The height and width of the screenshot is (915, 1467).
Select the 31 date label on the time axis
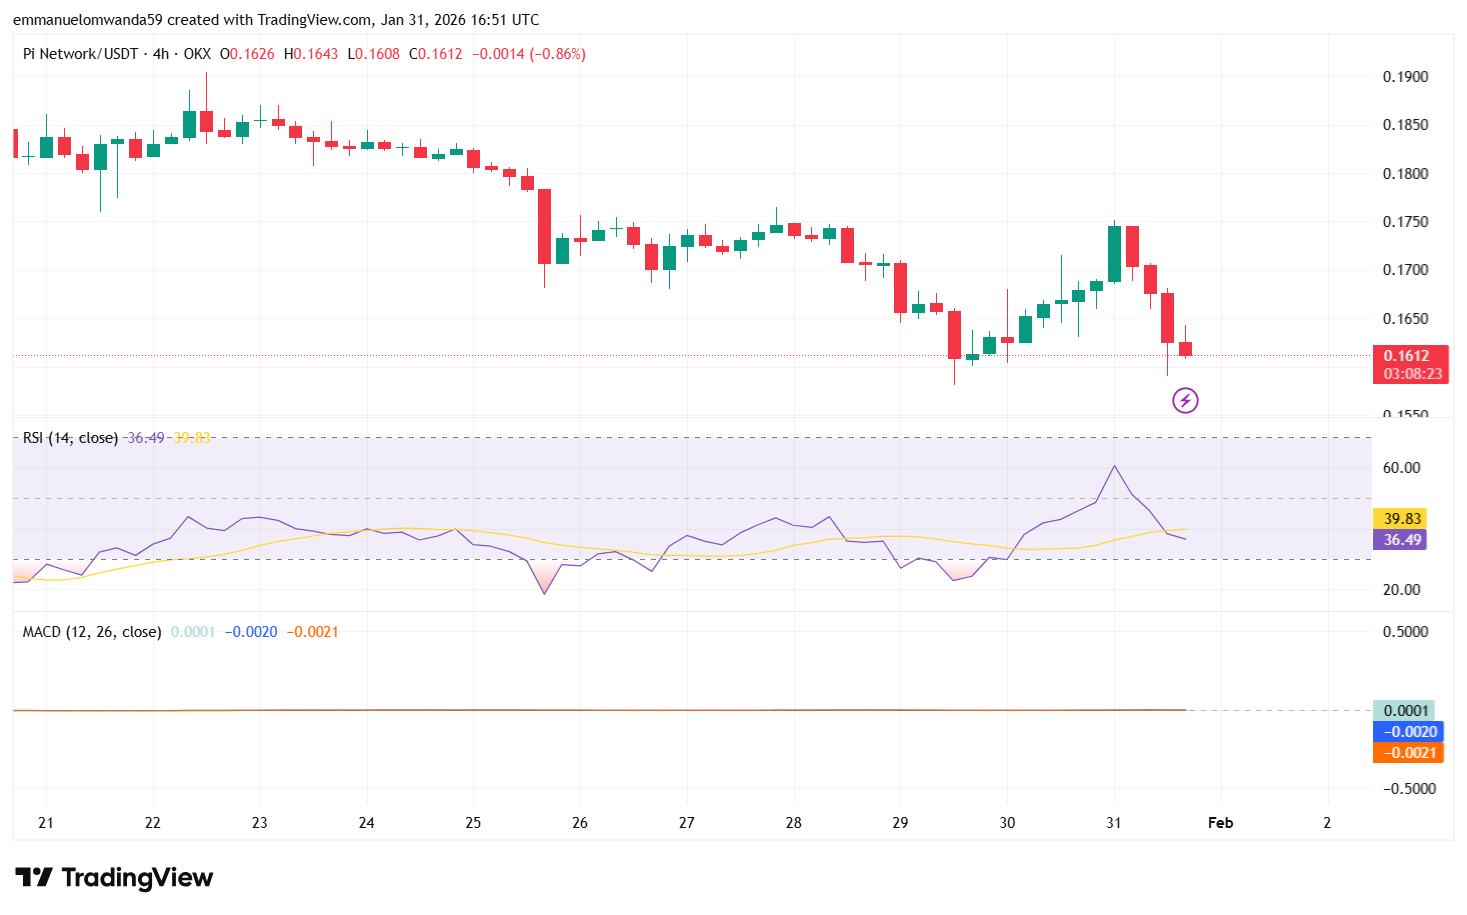[x=1113, y=823]
